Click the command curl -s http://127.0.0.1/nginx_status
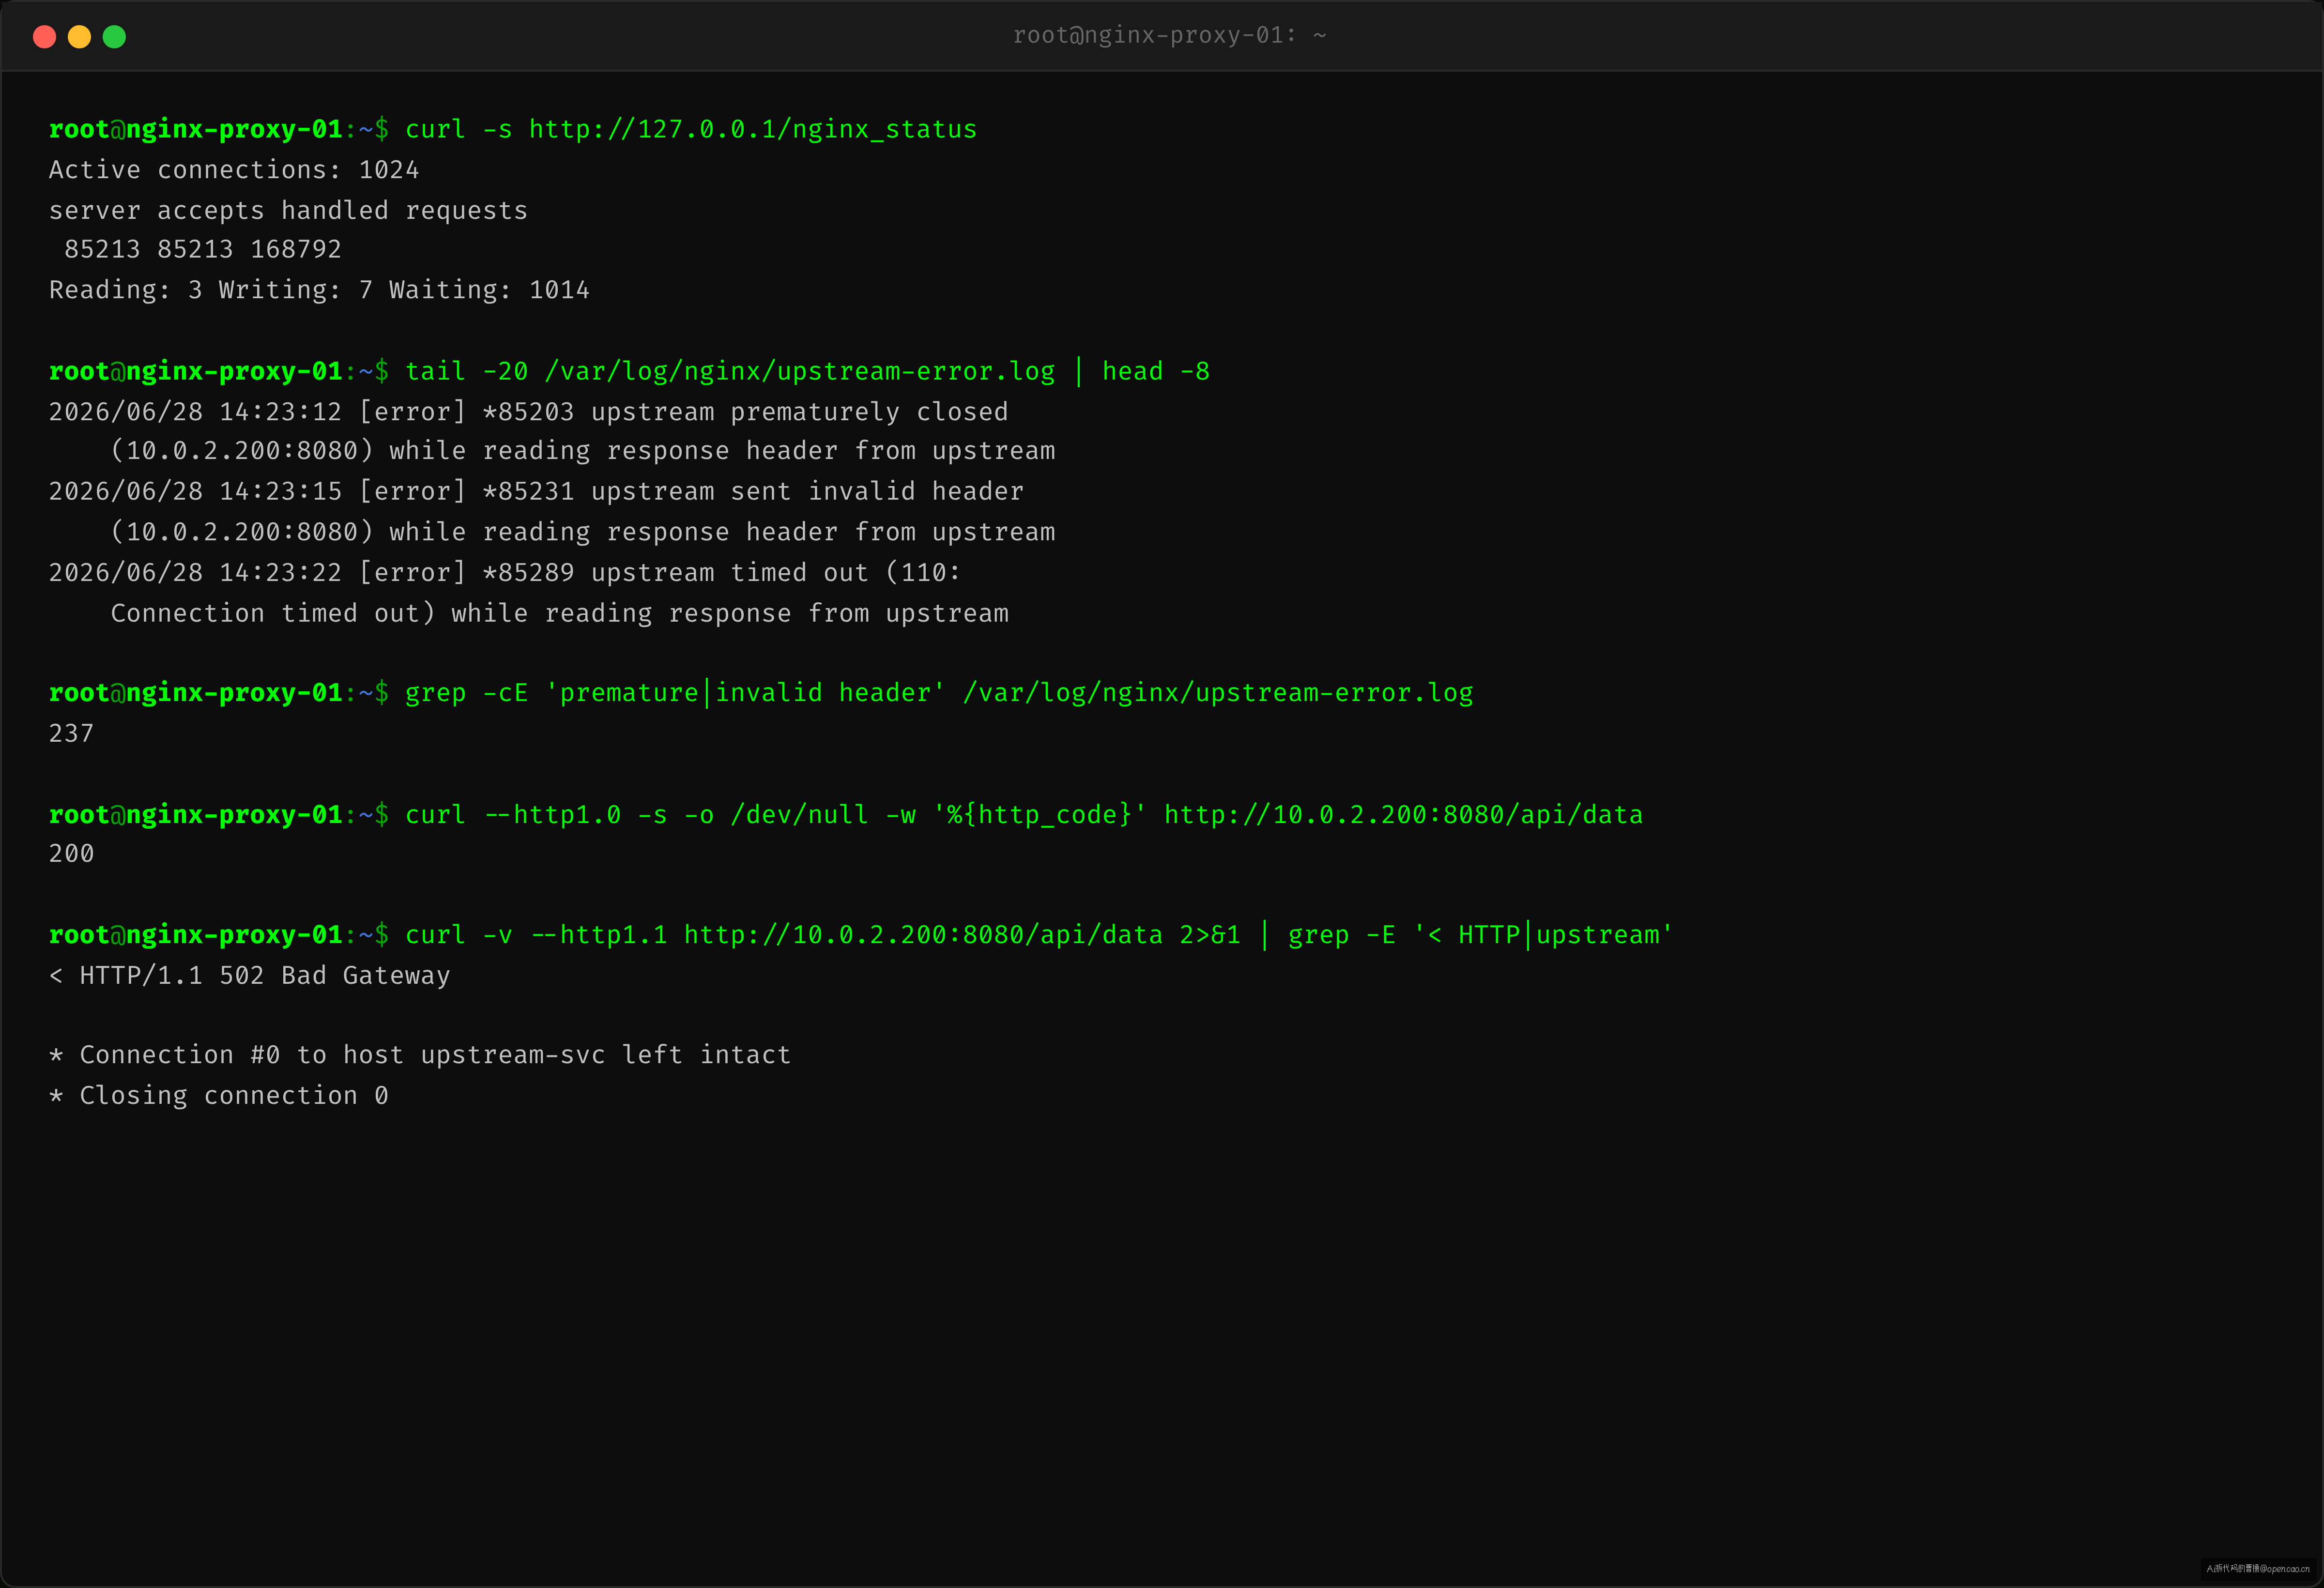2324x1588 pixels. 691,129
